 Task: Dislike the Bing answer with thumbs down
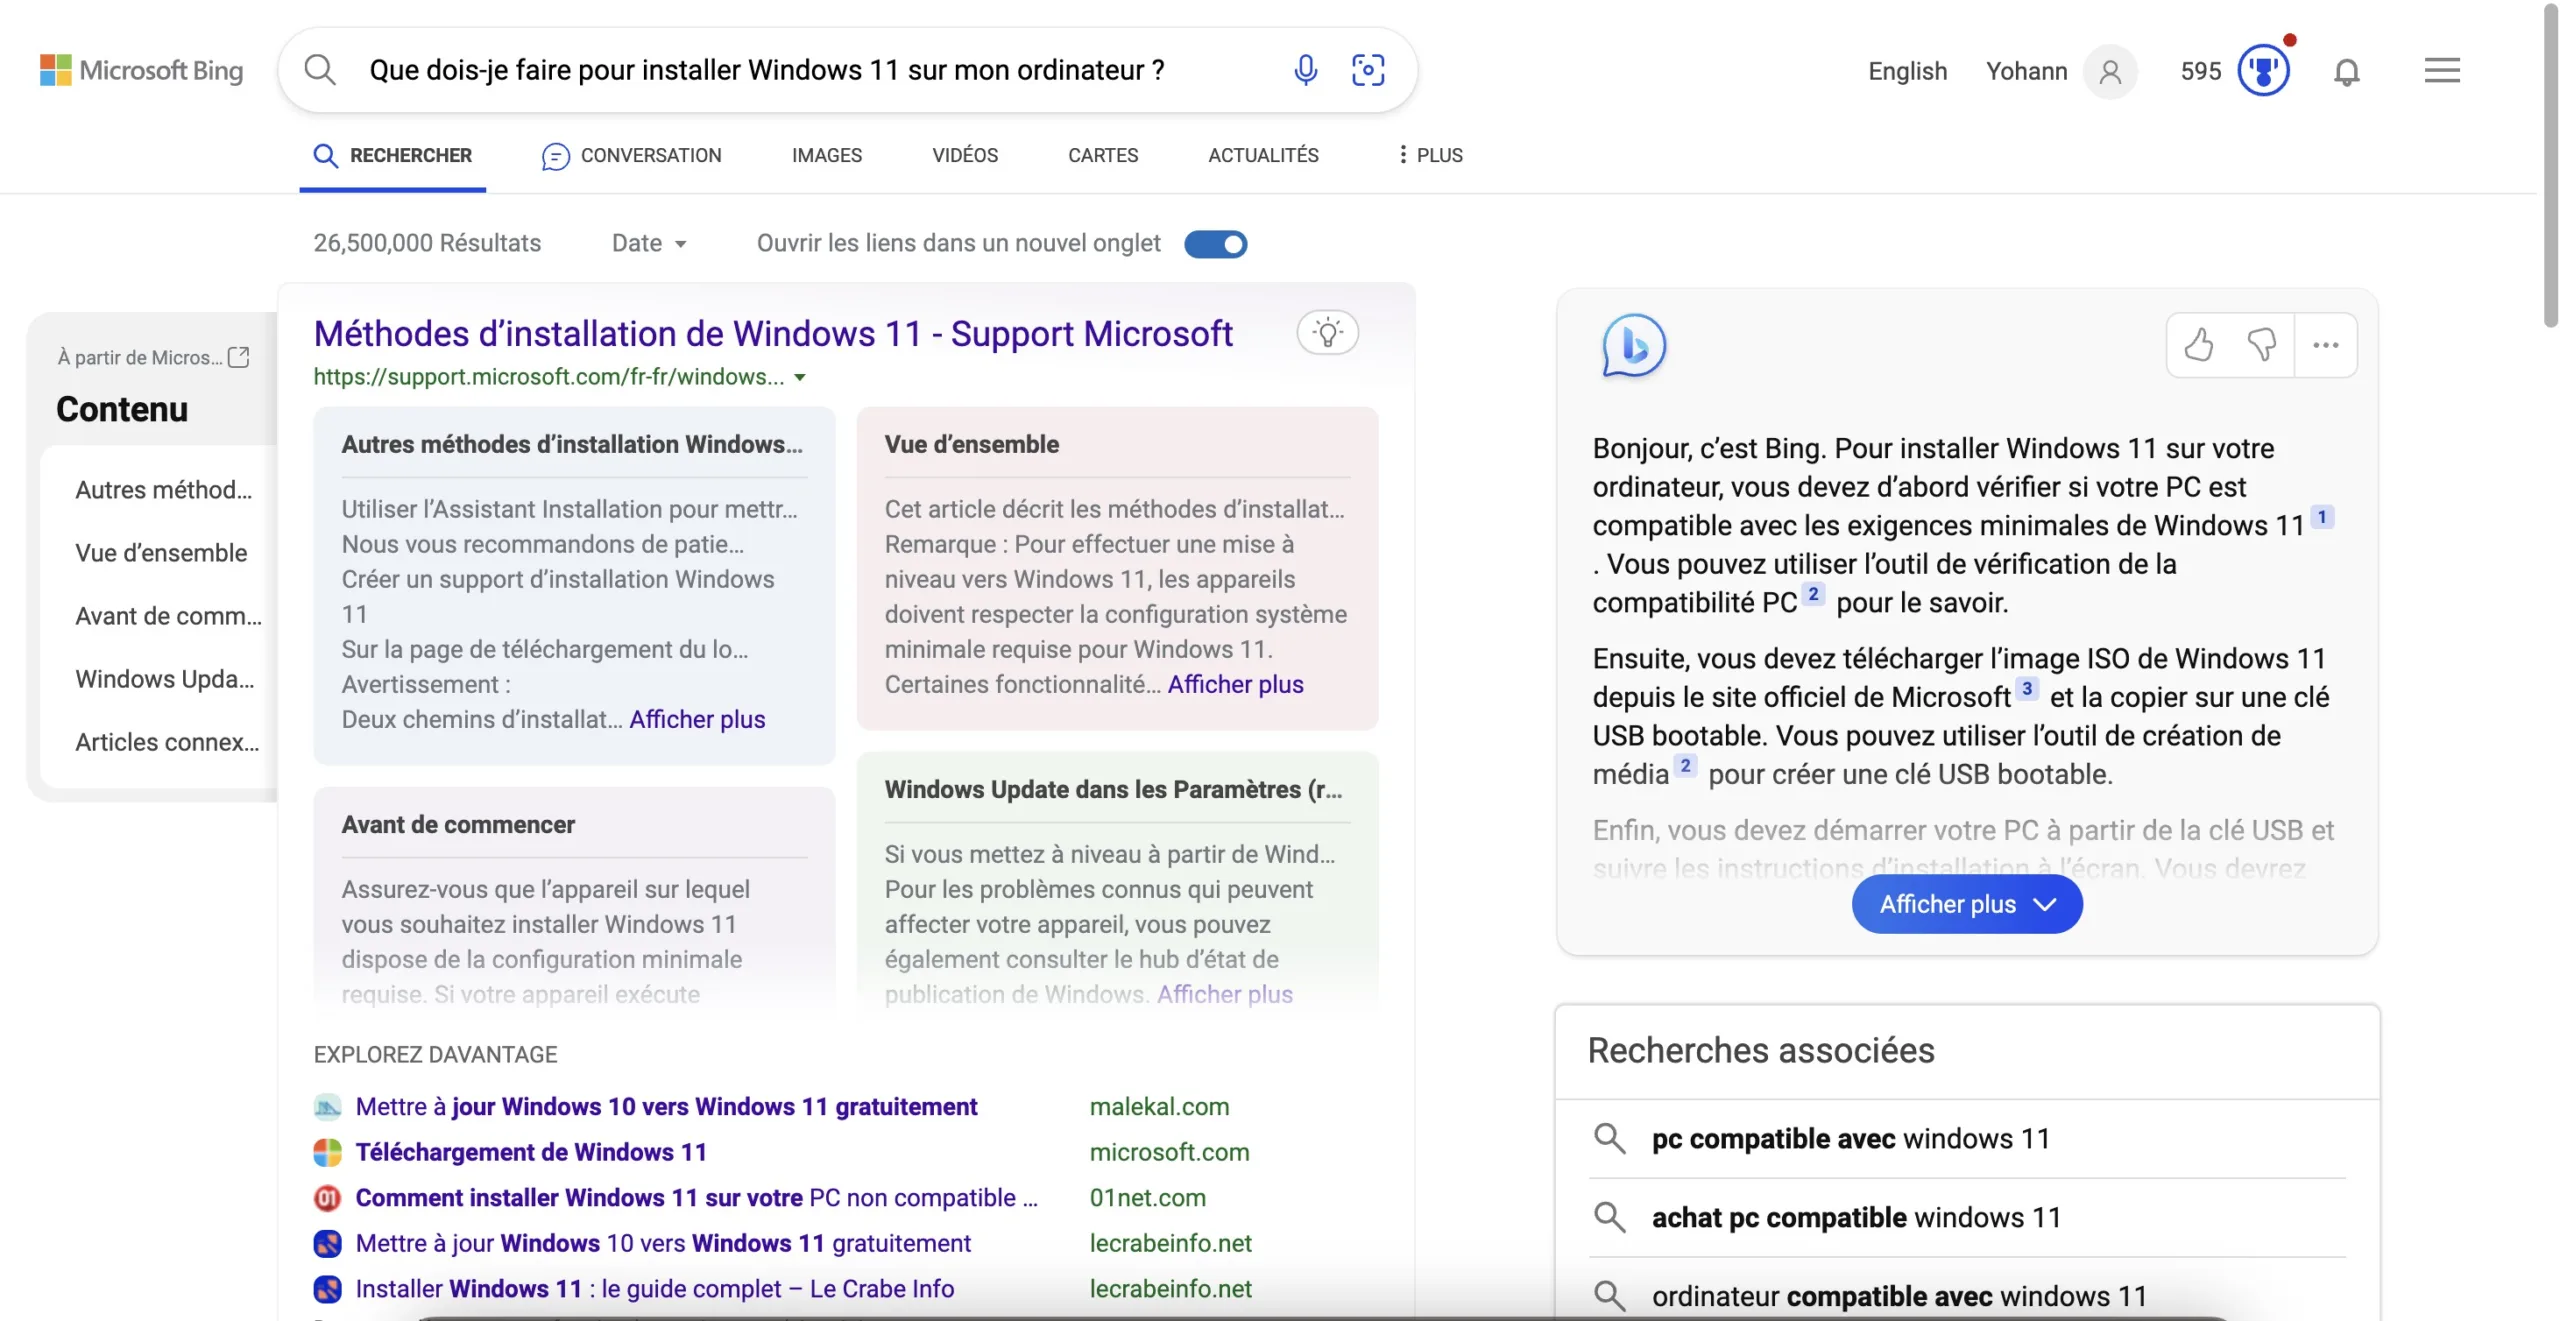pyautogui.click(x=2261, y=345)
